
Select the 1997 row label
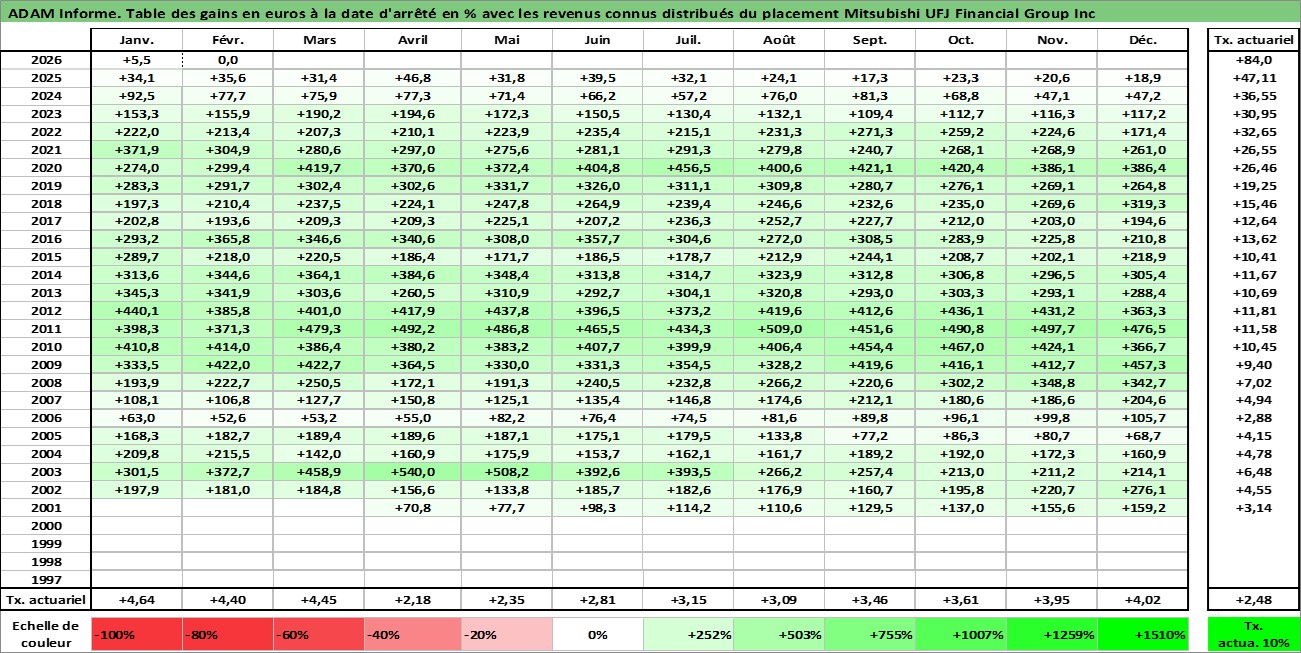[46, 580]
